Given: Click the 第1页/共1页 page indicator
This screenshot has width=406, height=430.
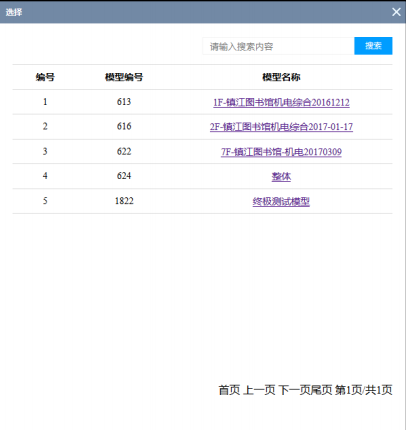Looking at the screenshot, I should pyautogui.click(x=364, y=390).
